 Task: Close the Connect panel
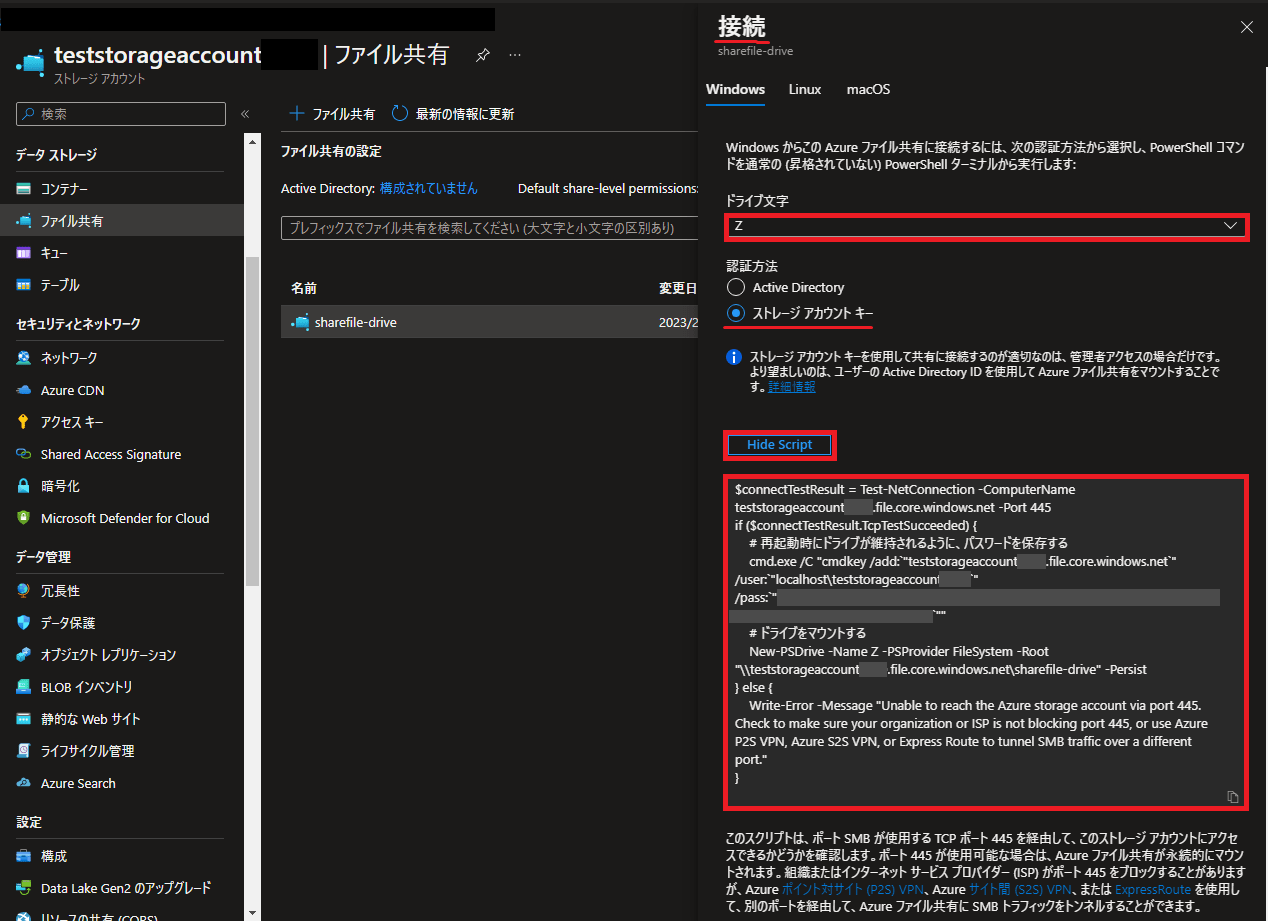pos(1246,28)
